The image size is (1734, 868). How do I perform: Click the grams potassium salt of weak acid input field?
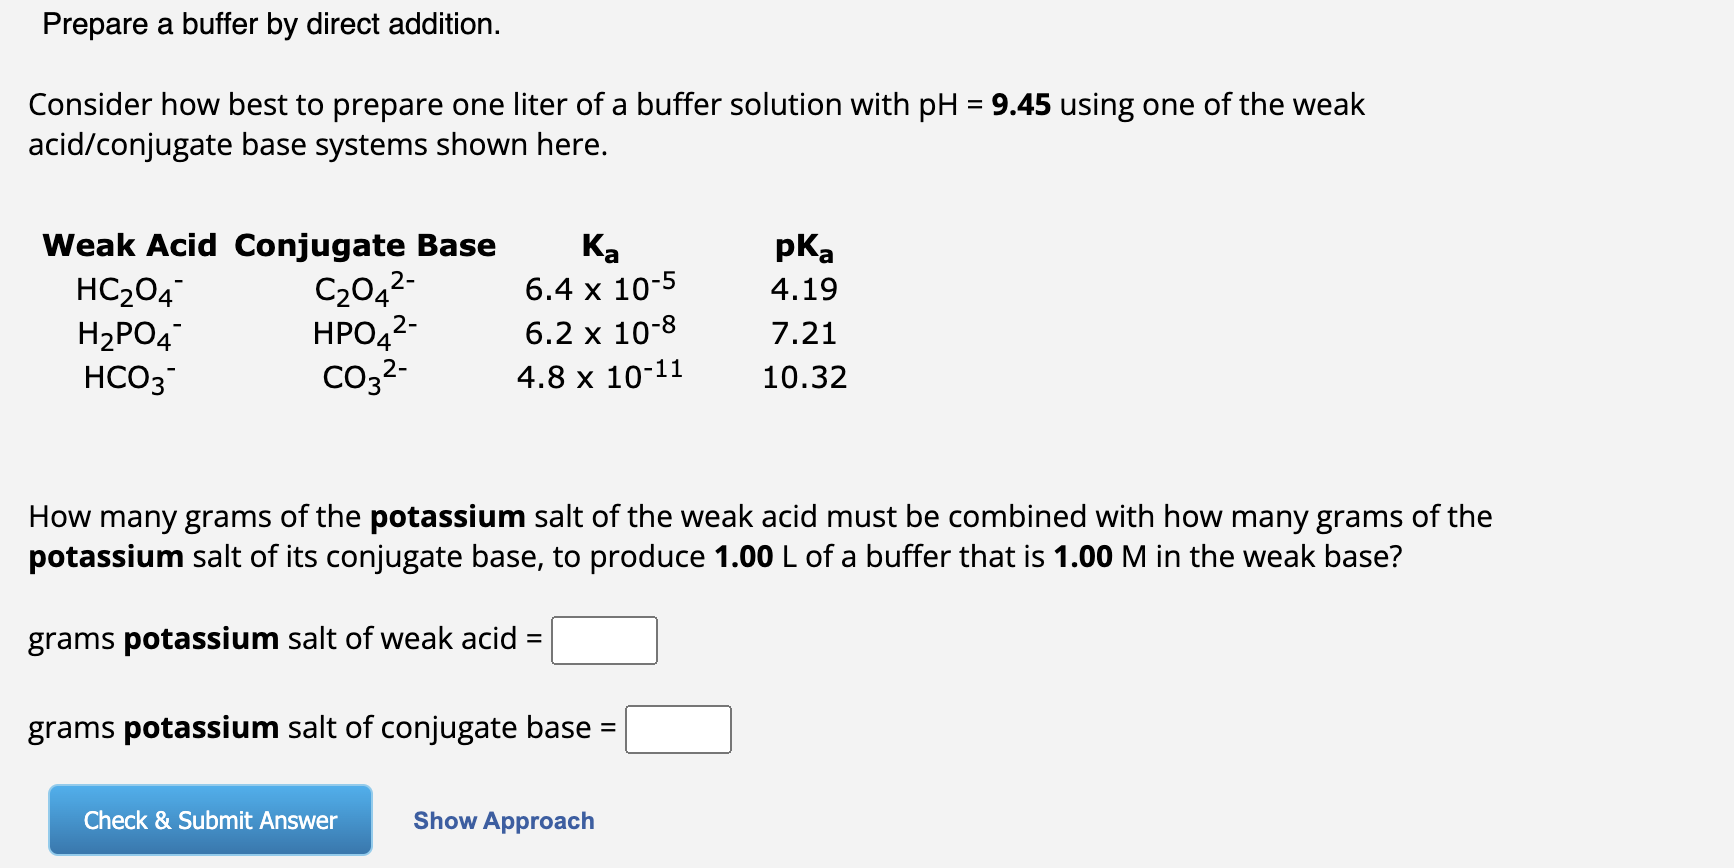[603, 640]
